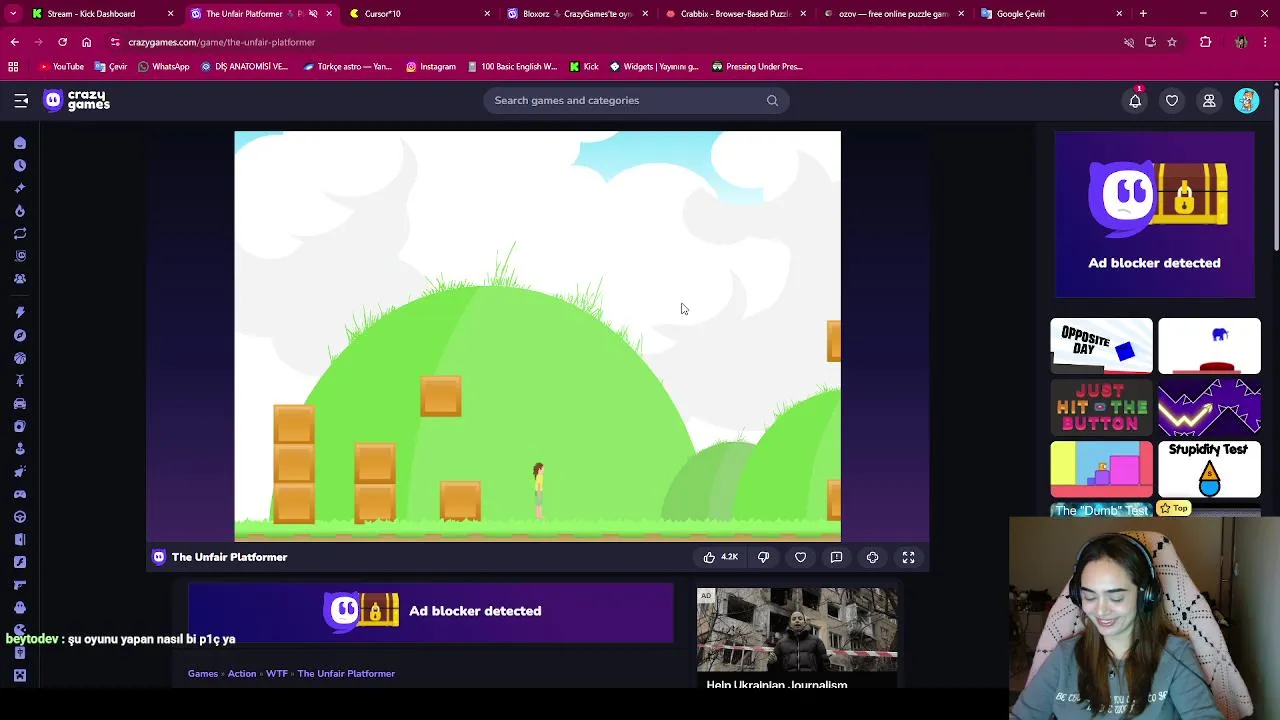Viewport: 1280px width, 720px height.
Task: Open recently played clock icon
Action: (20, 165)
